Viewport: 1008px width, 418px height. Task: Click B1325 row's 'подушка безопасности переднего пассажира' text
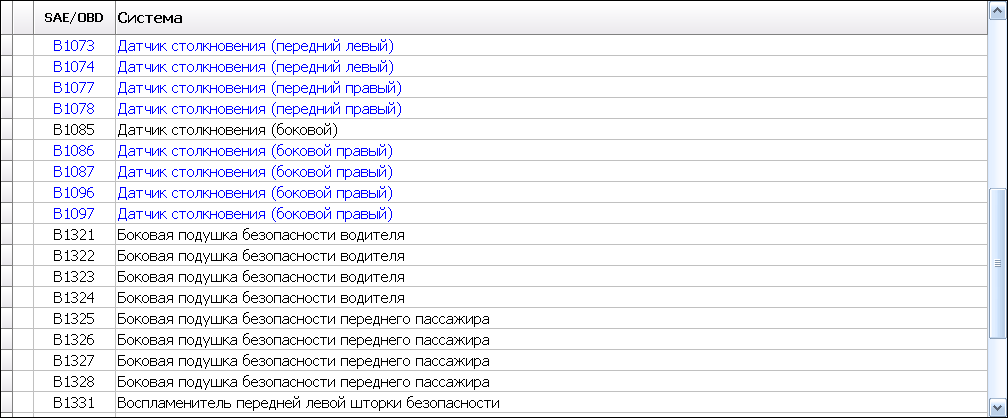point(333,320)
